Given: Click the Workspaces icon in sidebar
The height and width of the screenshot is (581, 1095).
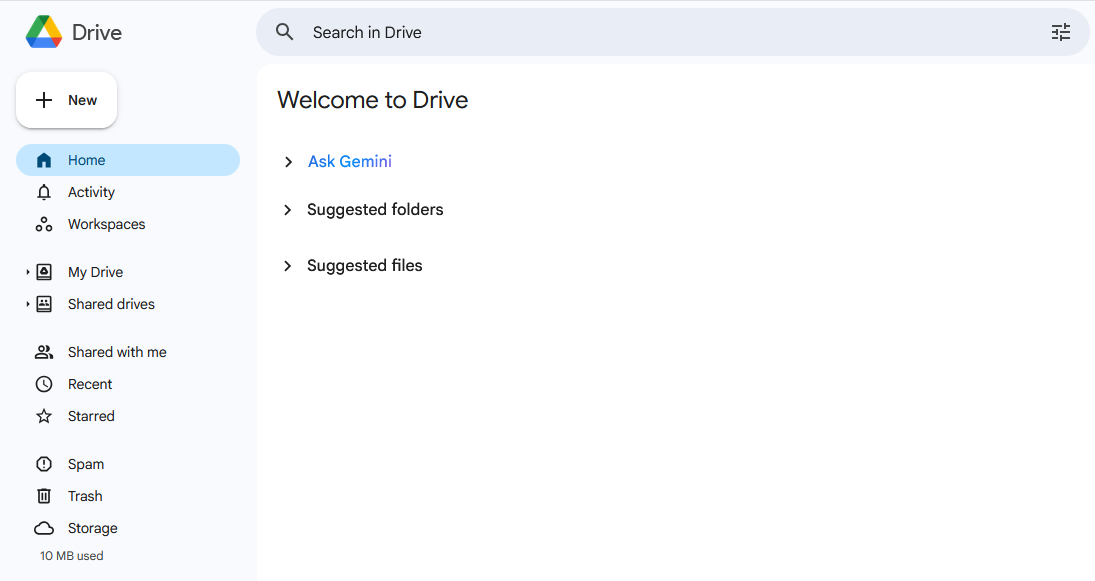Looking at the screenshot, I should point(44,224).
